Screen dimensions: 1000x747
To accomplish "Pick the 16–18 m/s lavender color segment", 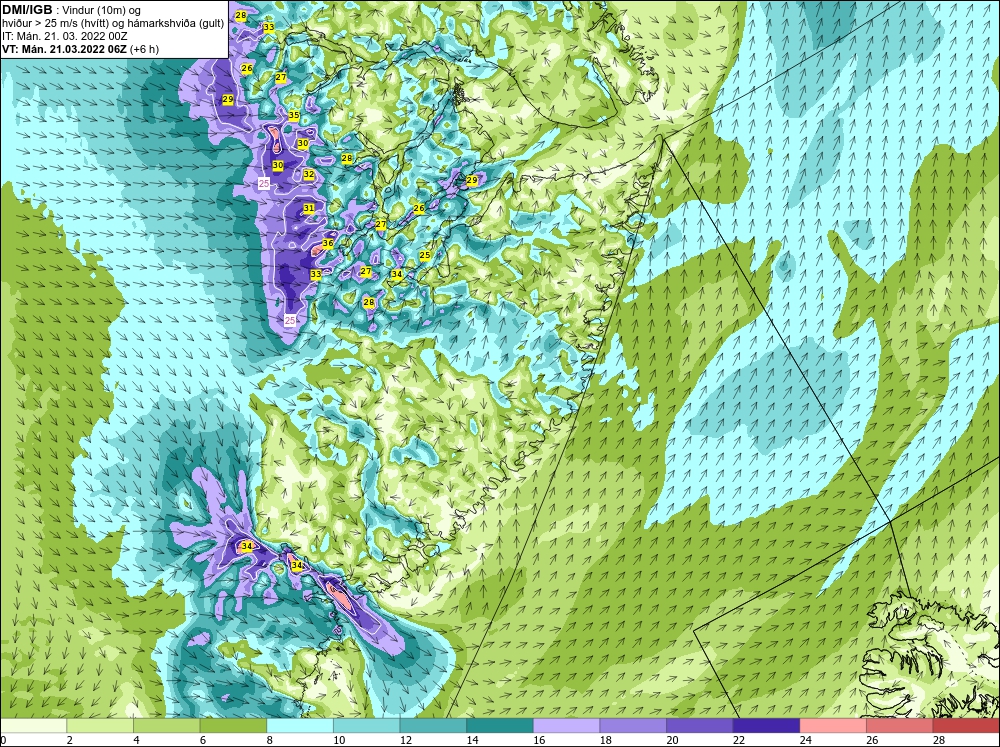I will click(566, 725).
